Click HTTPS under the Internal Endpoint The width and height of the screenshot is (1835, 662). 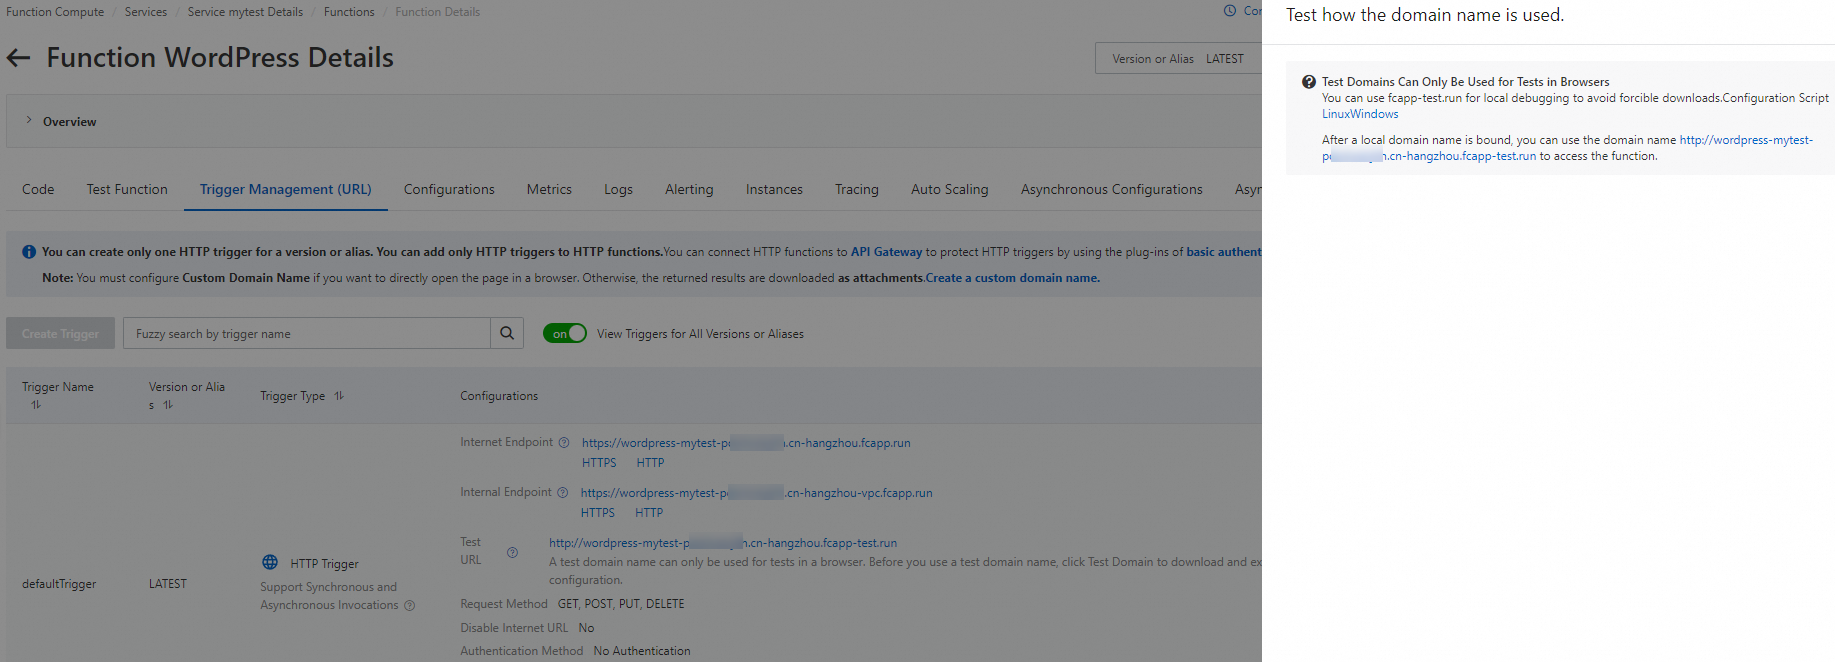[598, 513]
